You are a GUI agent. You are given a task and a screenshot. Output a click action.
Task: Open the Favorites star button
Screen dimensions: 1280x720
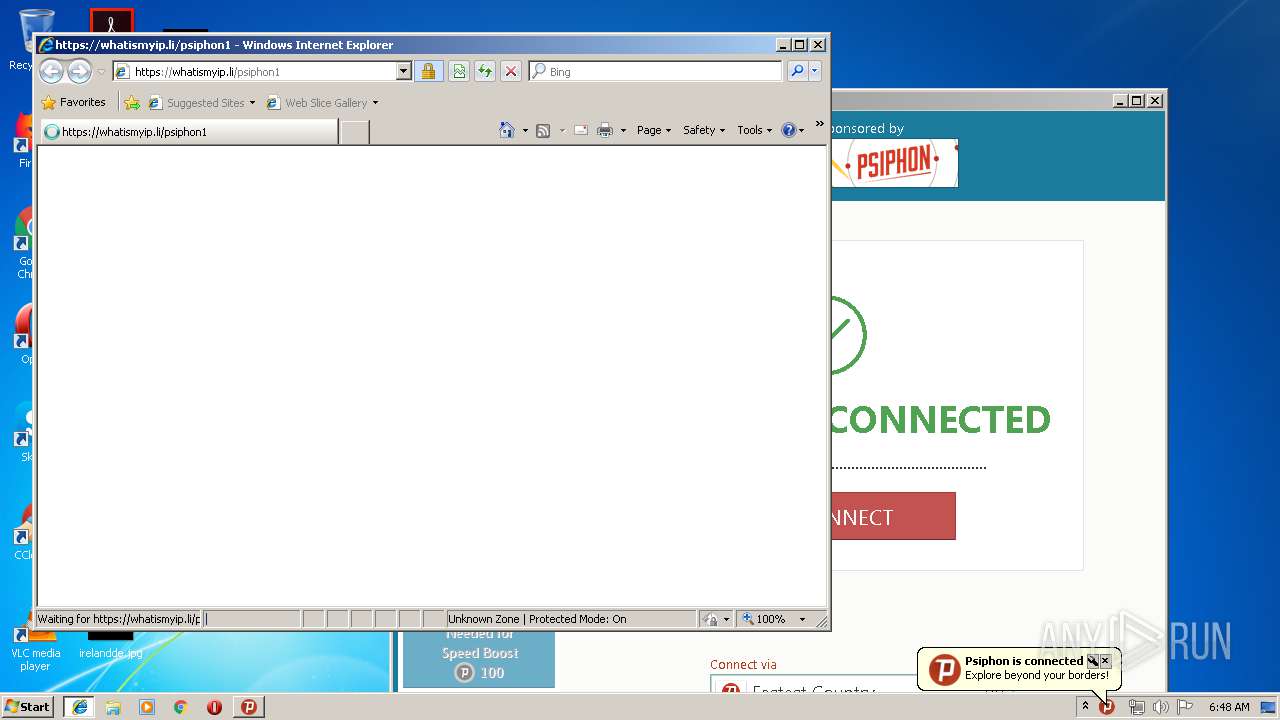point(73,102)
